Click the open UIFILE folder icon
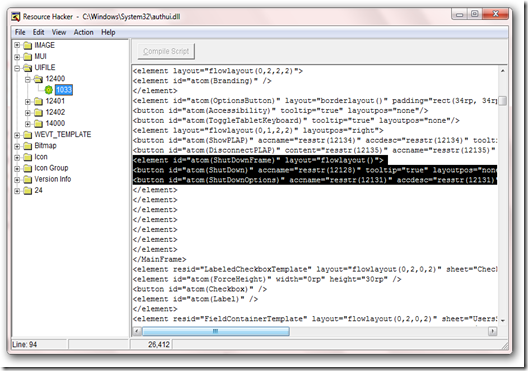This screenshot has height=371, width=528. (x=28, y=68)
